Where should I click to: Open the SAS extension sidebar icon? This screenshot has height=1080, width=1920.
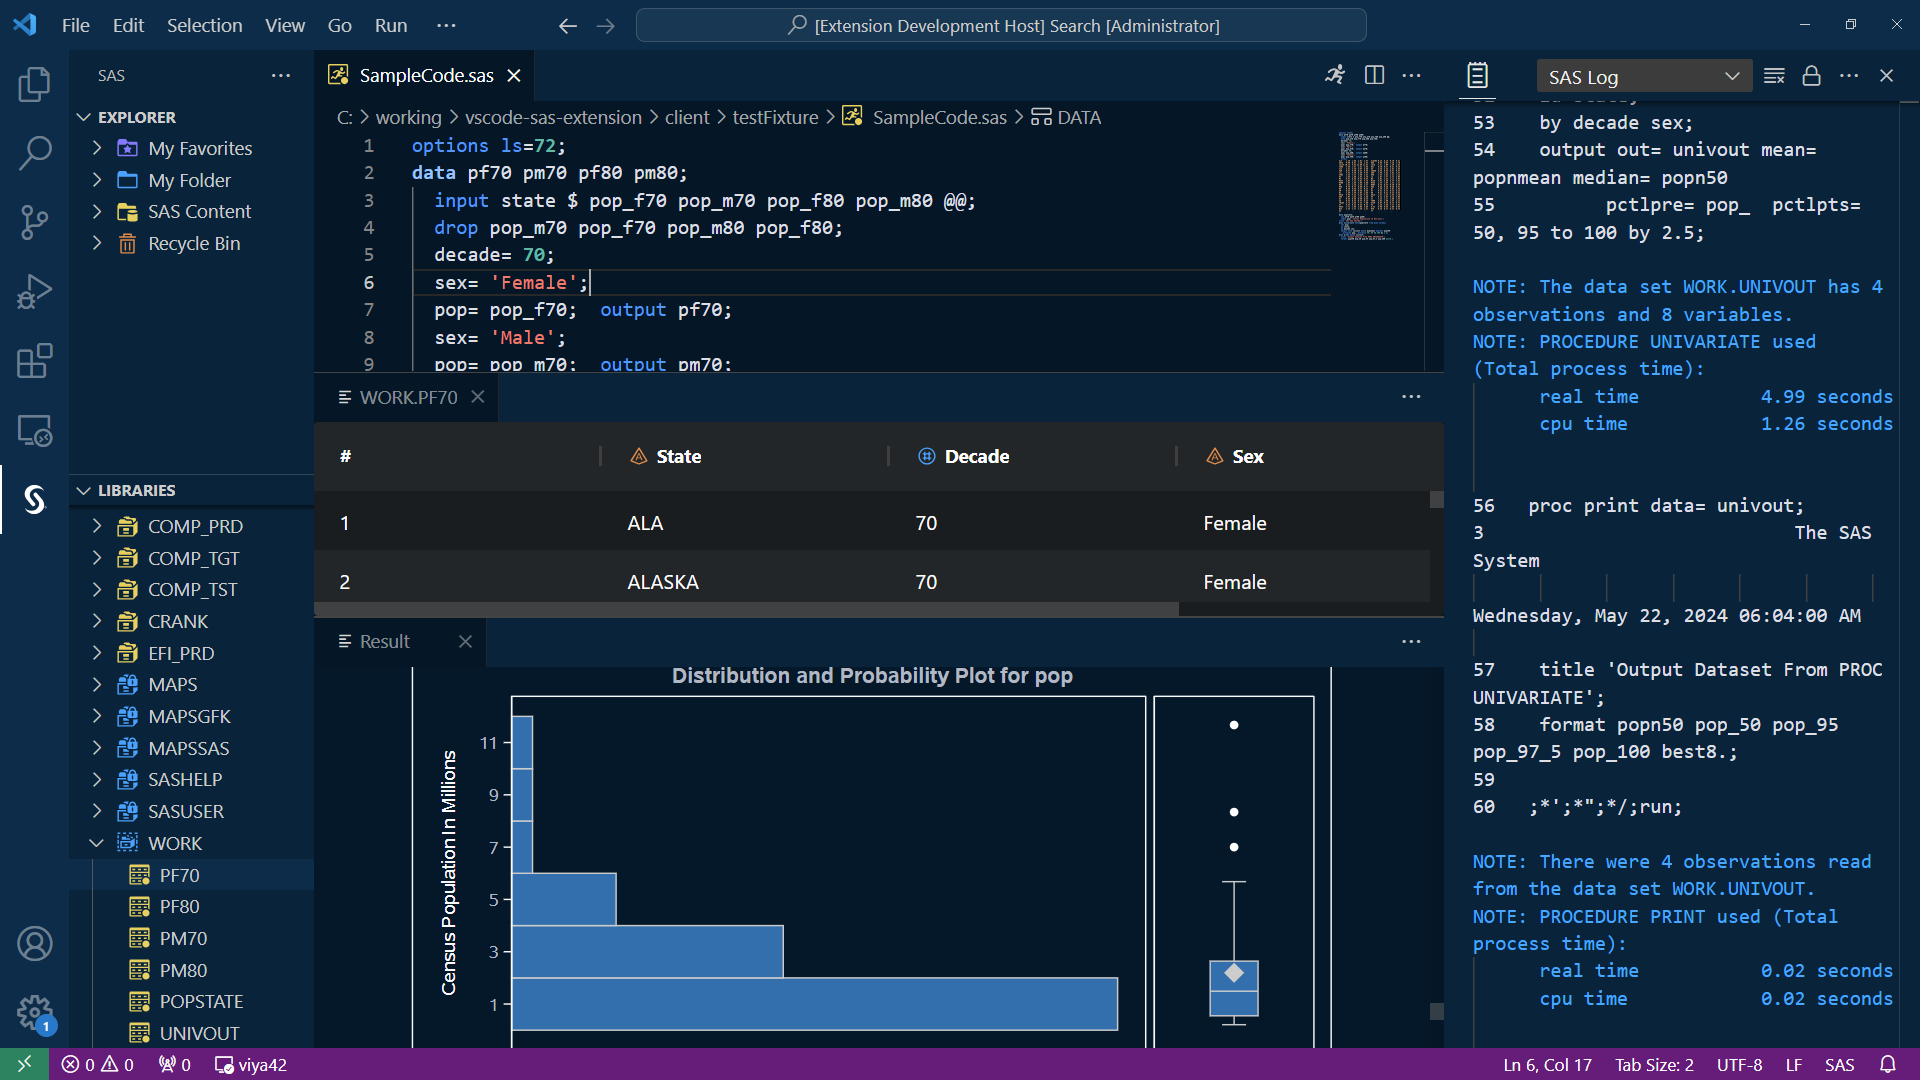[x=34, y=498]
